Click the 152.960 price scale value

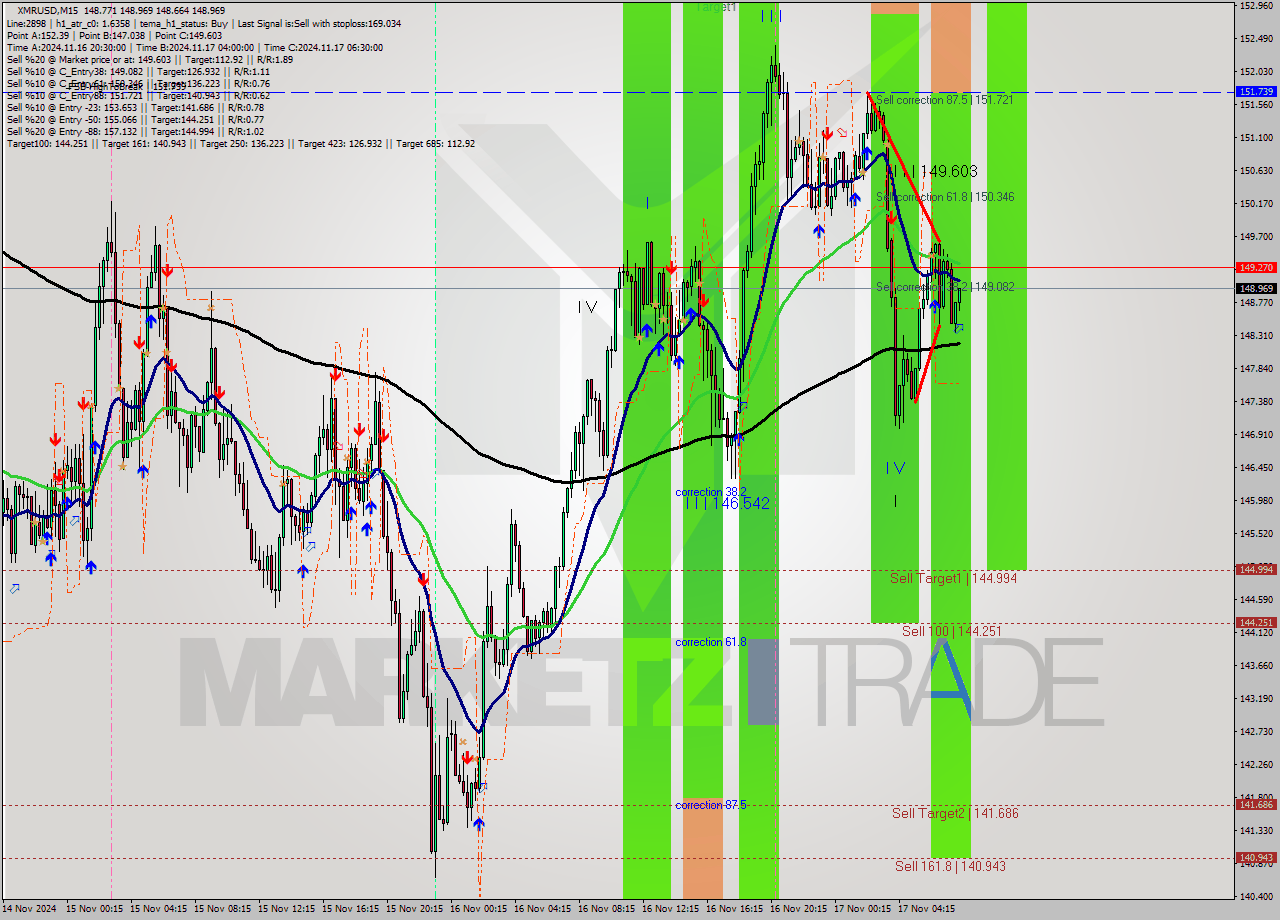click(x=1256, y=6)
